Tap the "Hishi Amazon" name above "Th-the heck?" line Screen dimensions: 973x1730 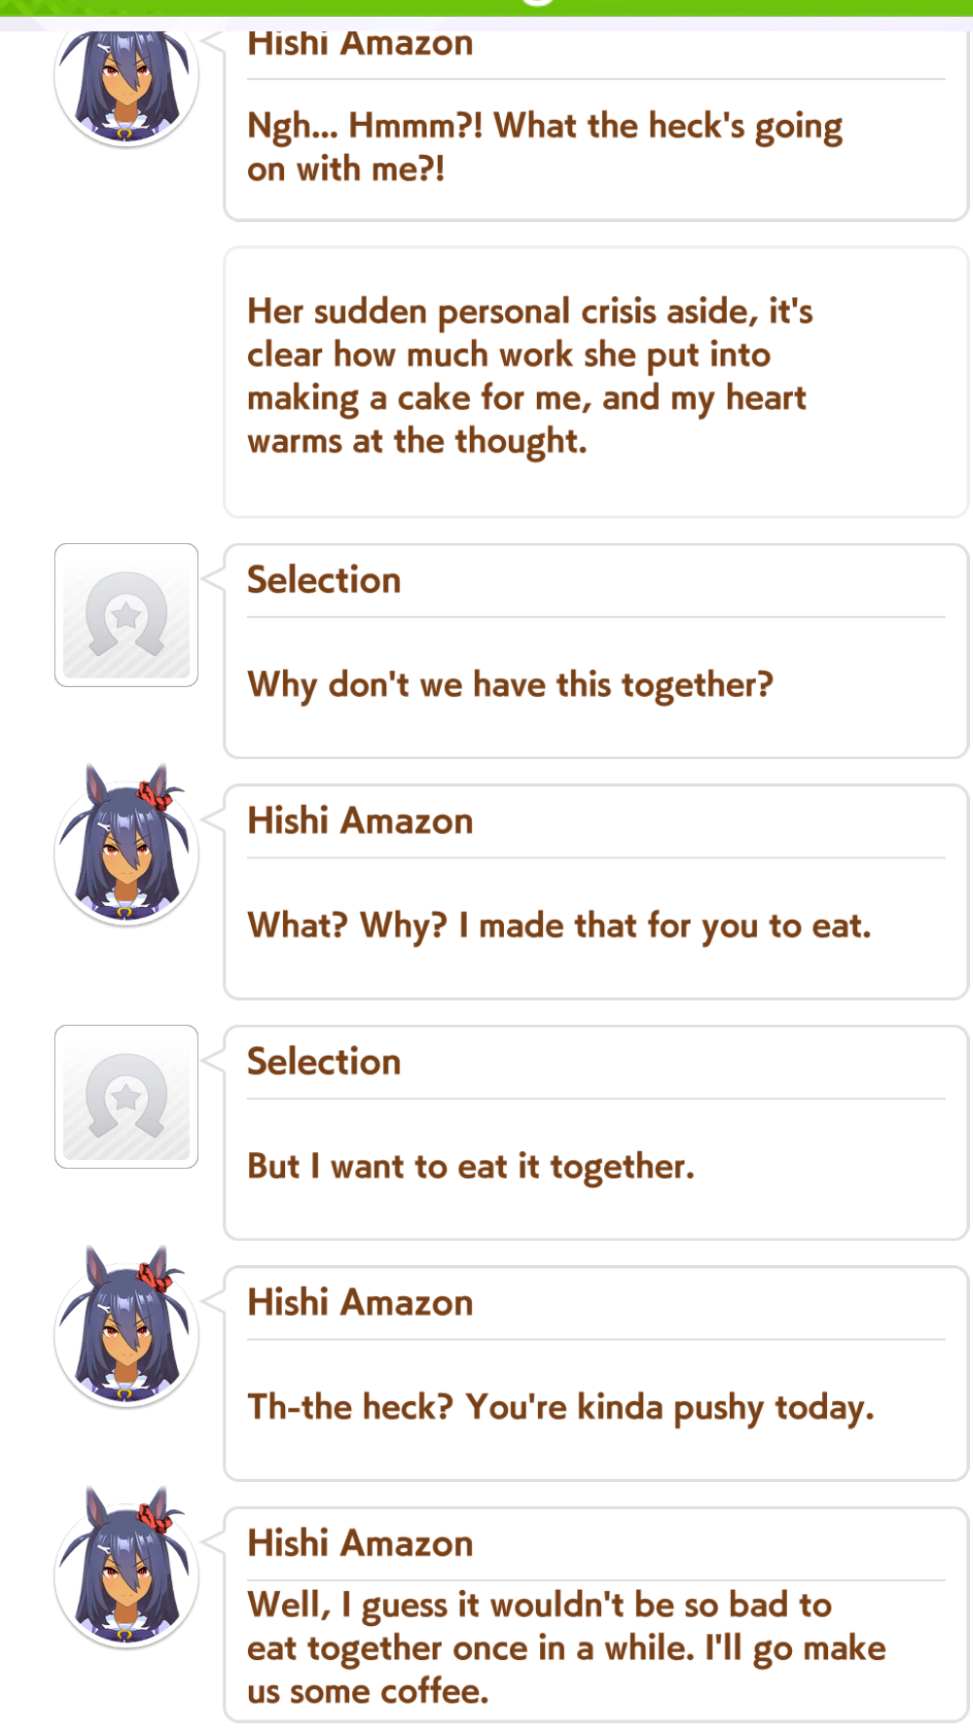click(x=360, y=1303)
